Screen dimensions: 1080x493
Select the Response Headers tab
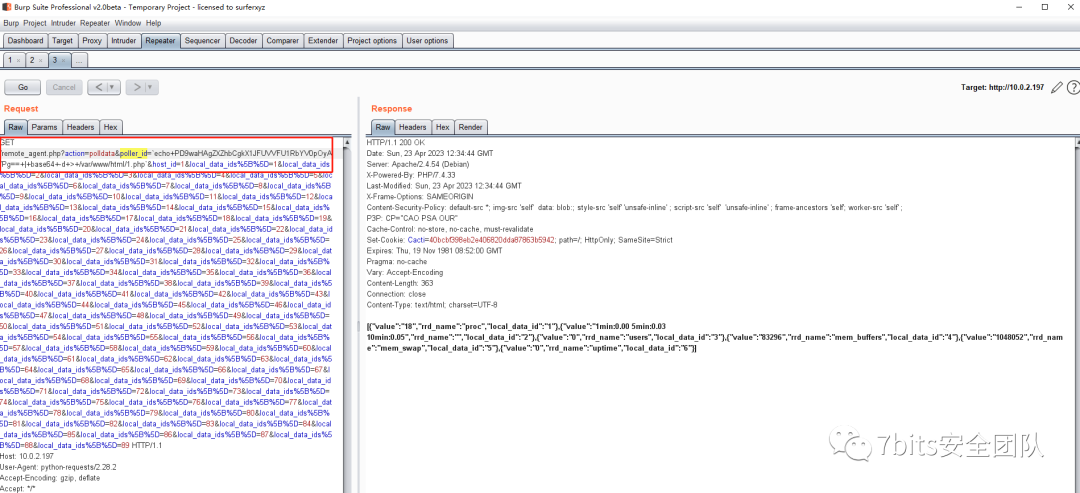click(x=413, y=127)
